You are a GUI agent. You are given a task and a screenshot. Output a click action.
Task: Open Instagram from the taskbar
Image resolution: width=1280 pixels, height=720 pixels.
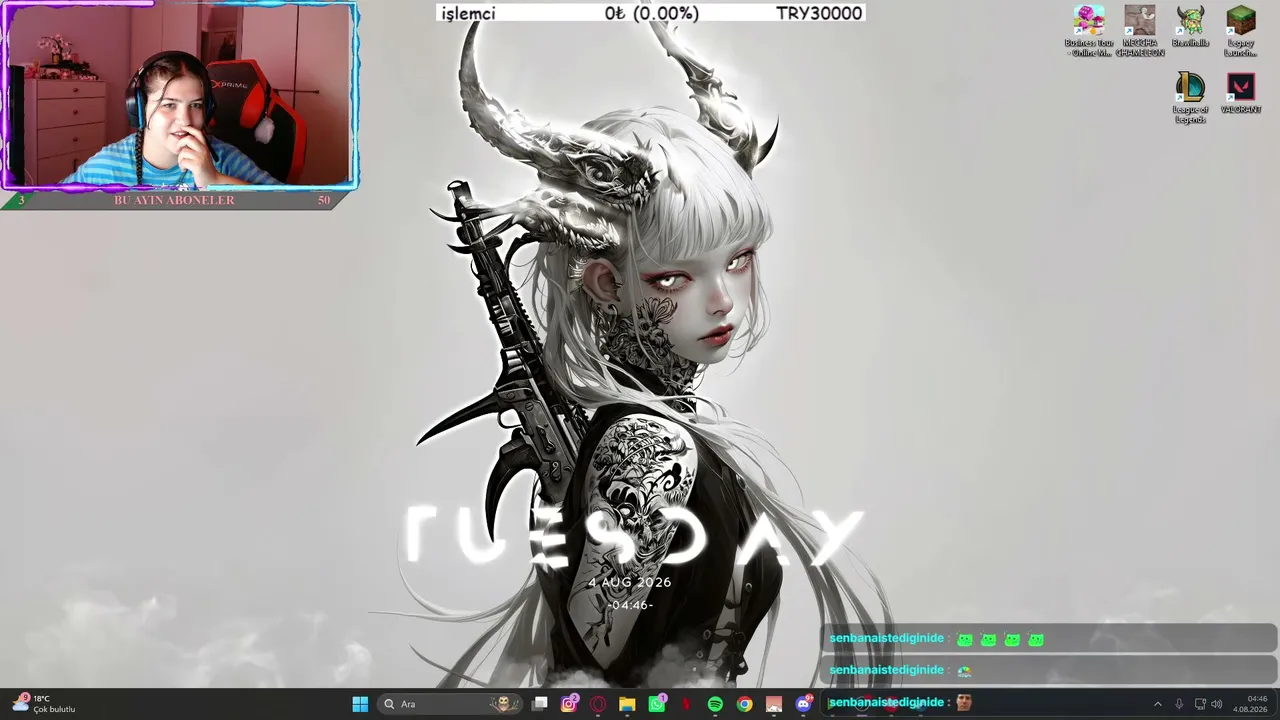click(x=569, y=704)
